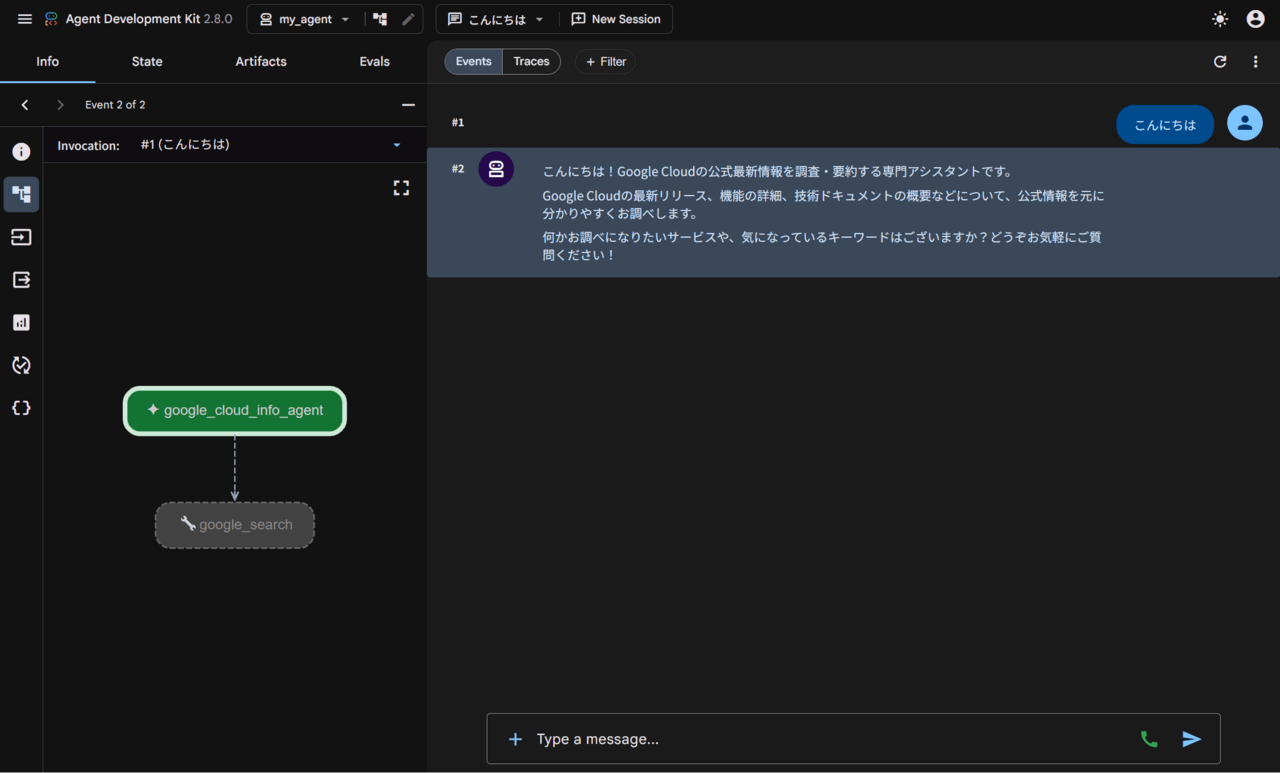
Task: Switch to the Info tab
Action: [x=48, y=61]
